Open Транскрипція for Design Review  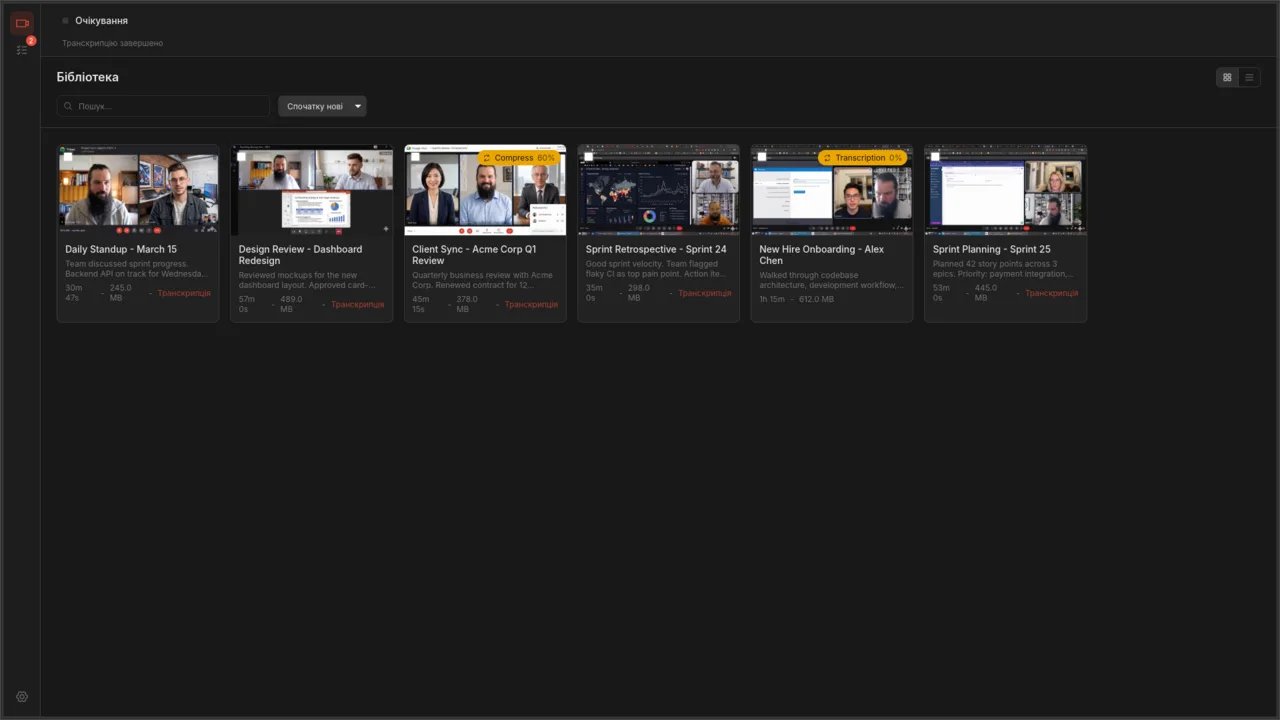pos(357,304)
